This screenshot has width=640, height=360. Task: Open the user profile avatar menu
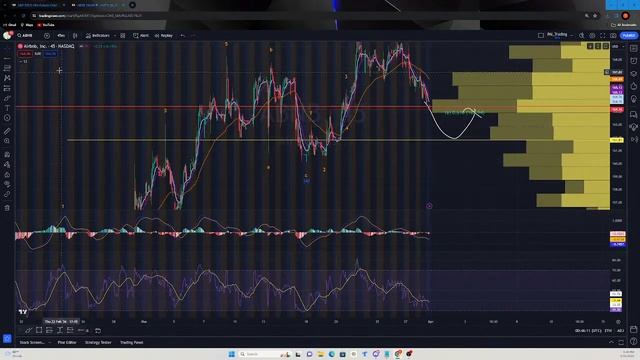(x=7, y=36)
